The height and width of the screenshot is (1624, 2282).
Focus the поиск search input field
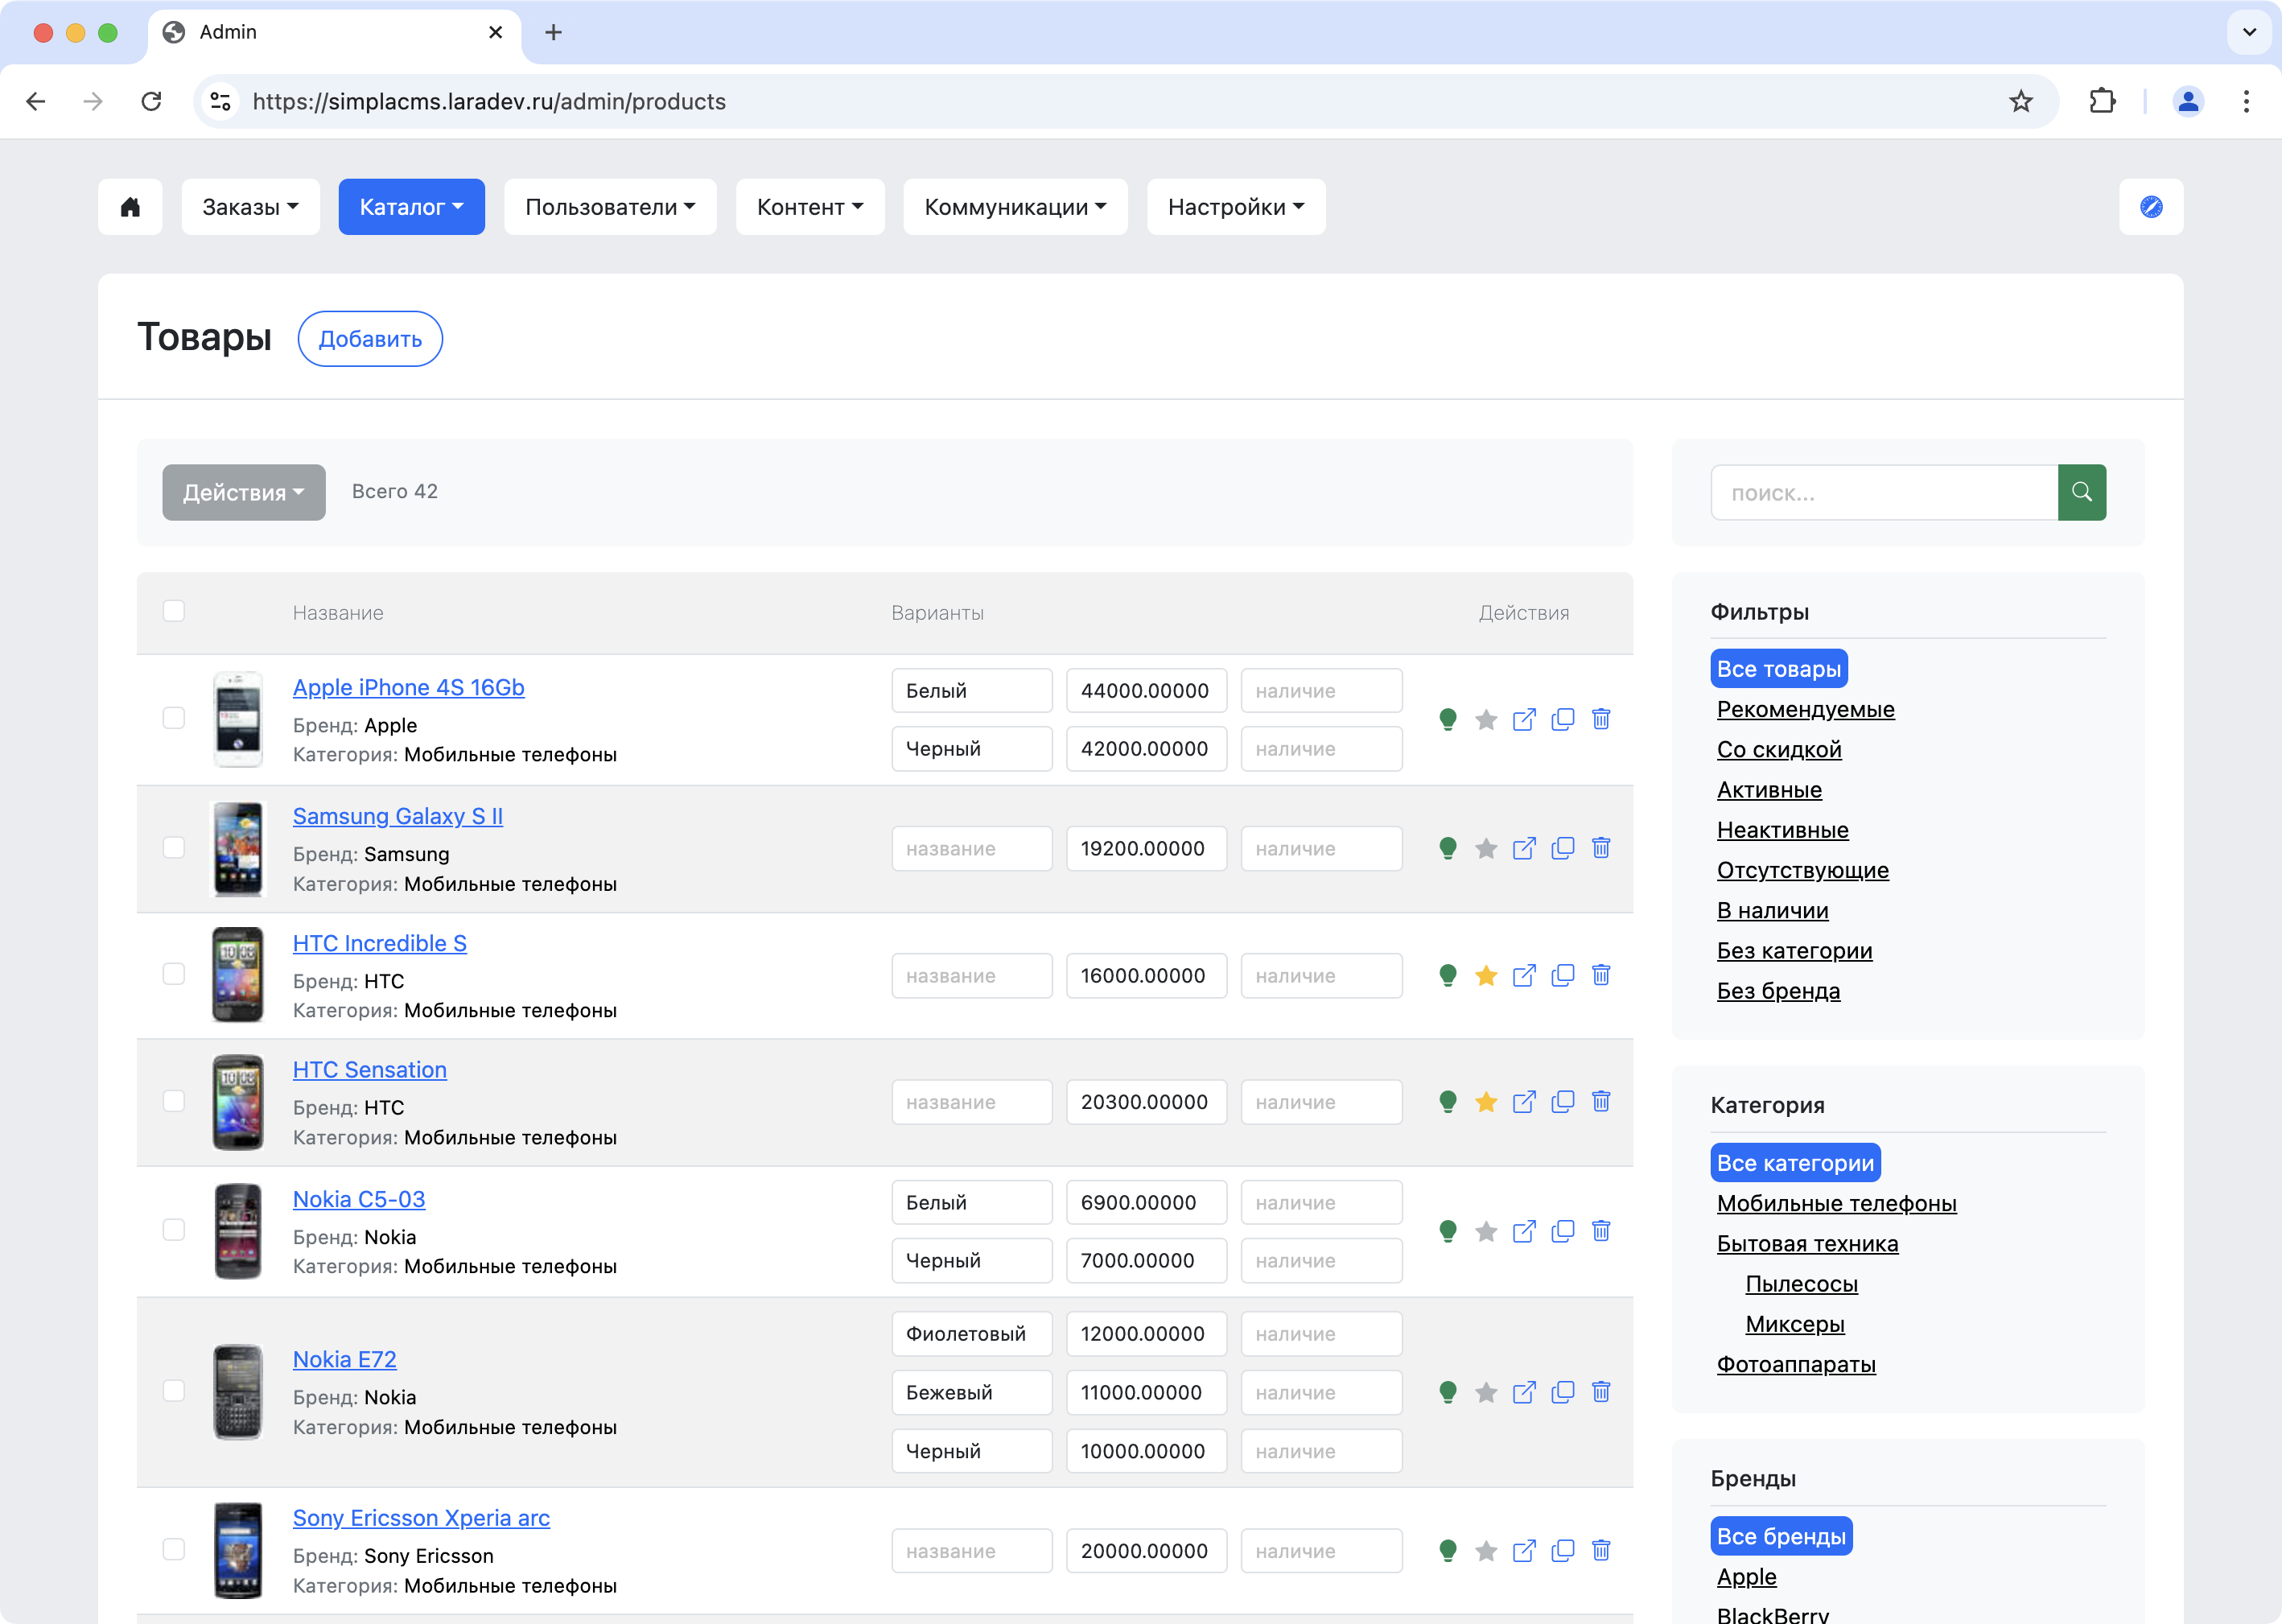point(1883,492)
